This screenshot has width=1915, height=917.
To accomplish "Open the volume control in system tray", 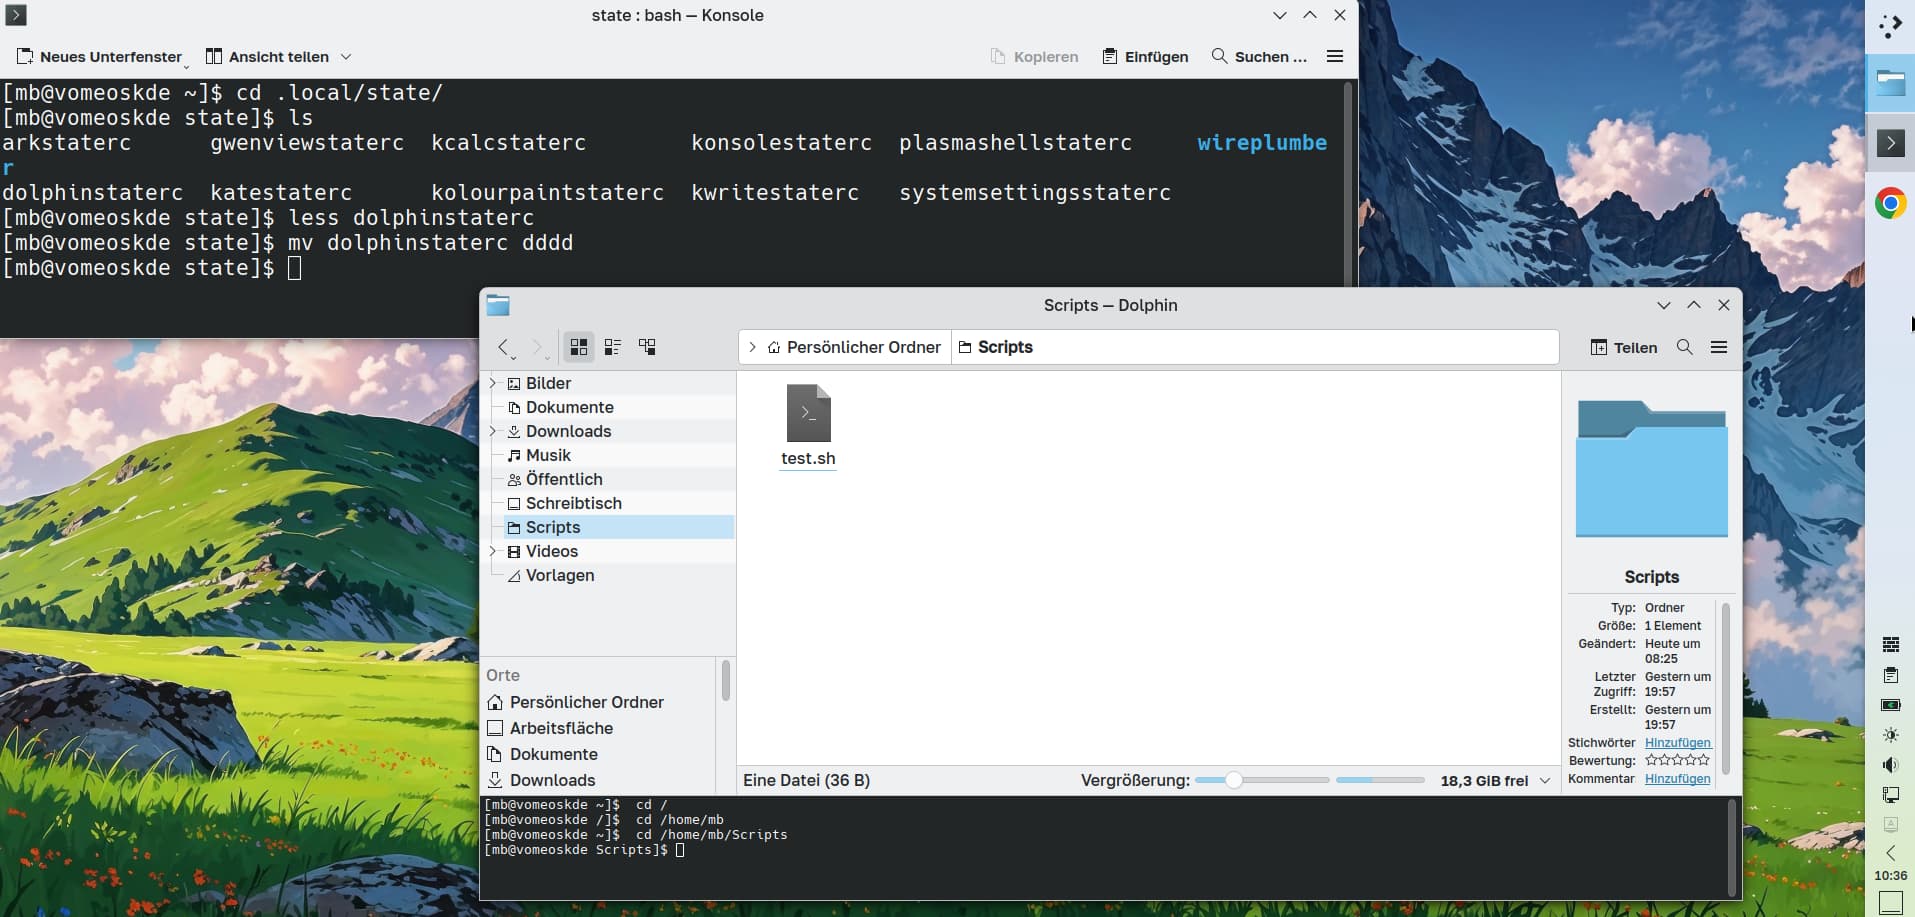I will [1890, 765].
